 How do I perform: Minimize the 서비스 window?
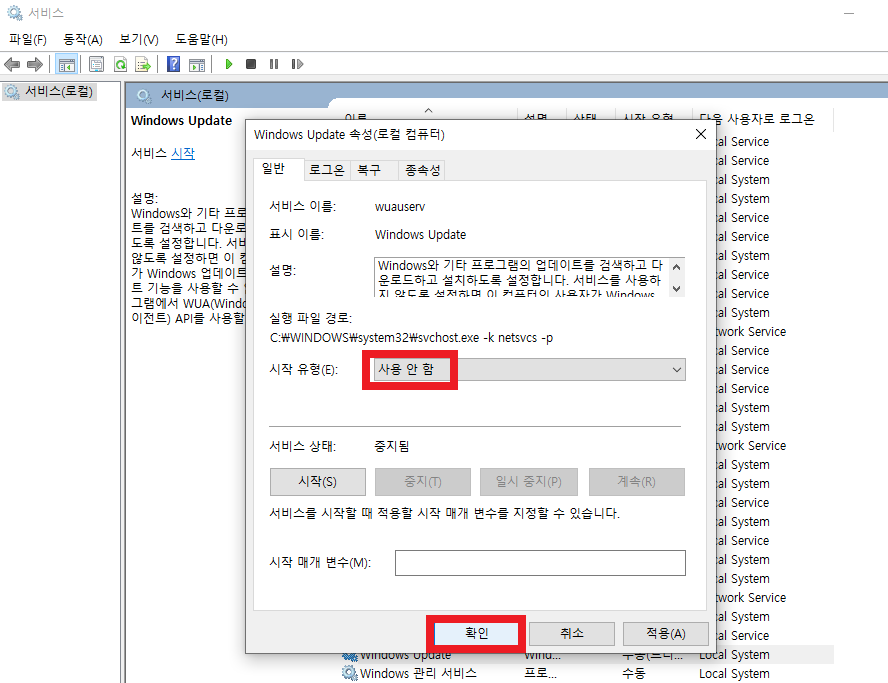(x=849, y=13)
